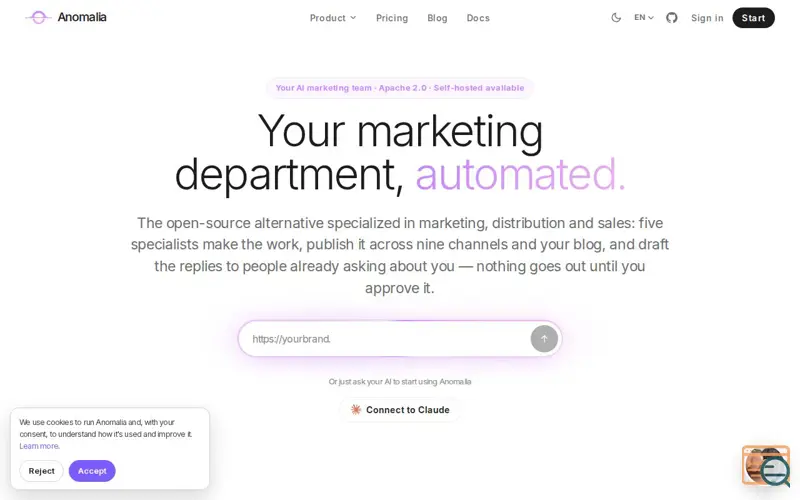Reject cookies in the consent banner
800x500 pixels.
point(41,471)
